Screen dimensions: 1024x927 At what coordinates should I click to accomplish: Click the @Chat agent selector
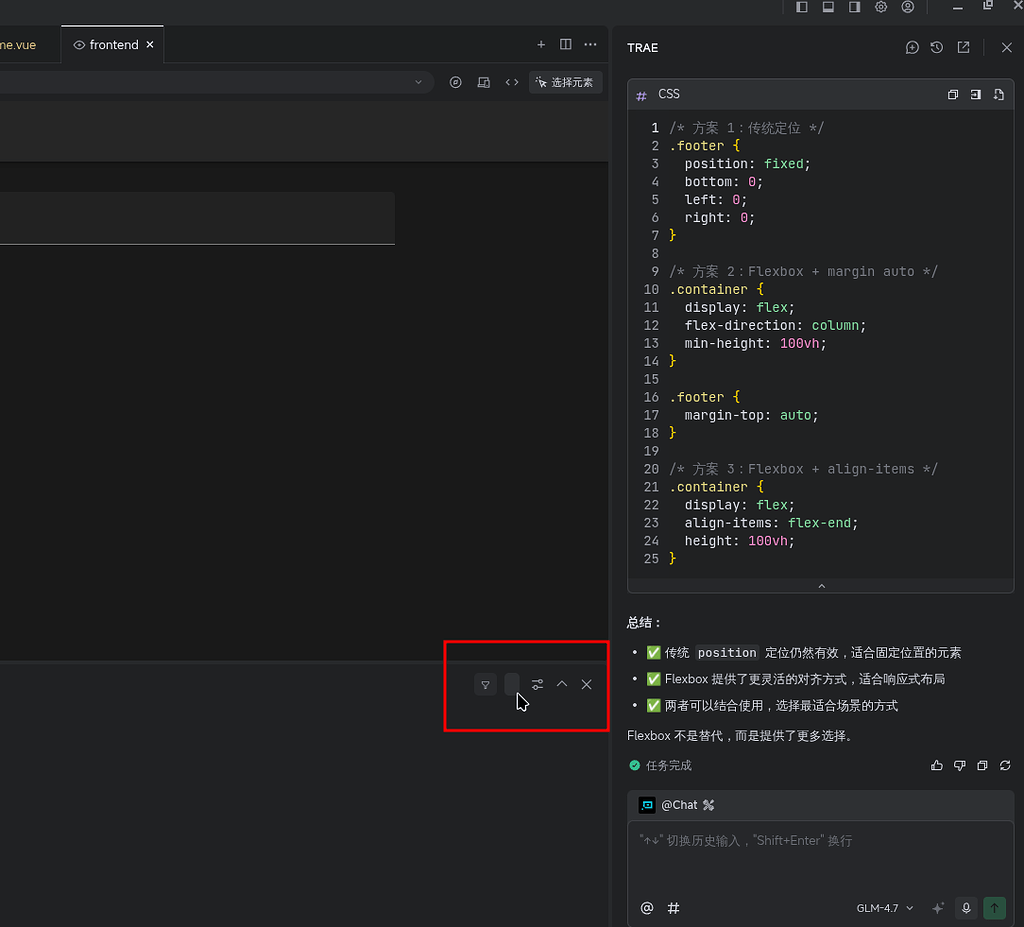pyautogui.click(x=677, y=805)
